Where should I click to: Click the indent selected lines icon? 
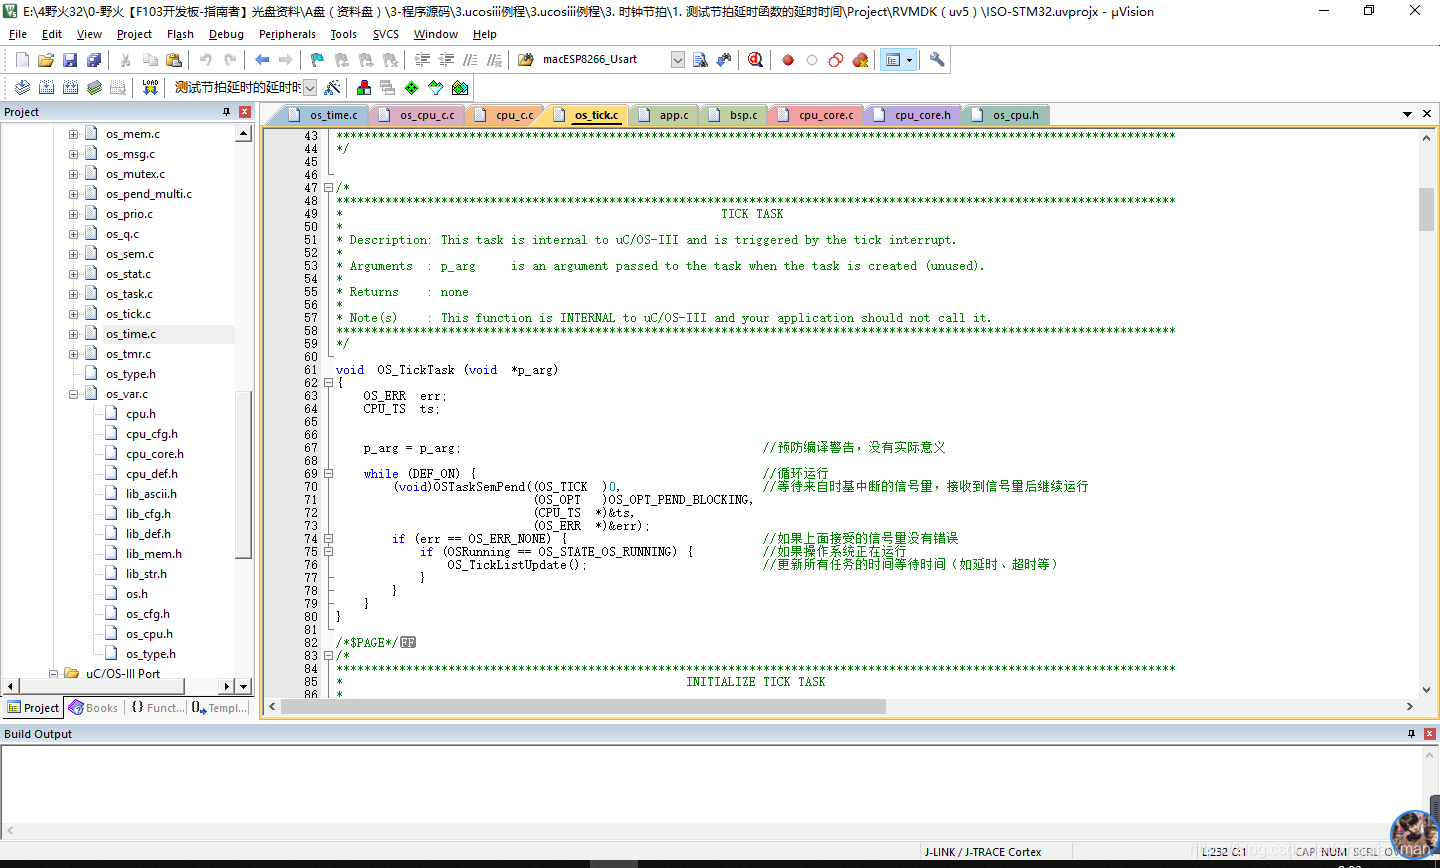click(x=423, y=60)
